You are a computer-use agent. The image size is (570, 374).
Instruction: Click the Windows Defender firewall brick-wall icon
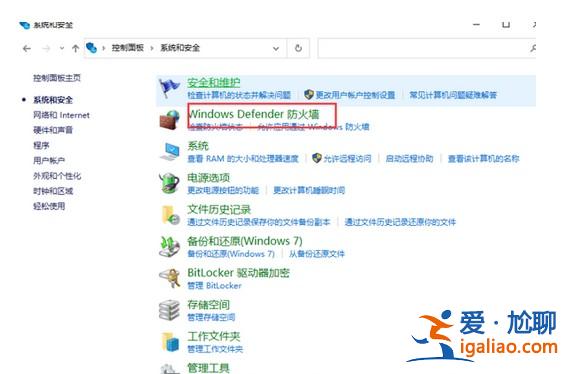169,120
